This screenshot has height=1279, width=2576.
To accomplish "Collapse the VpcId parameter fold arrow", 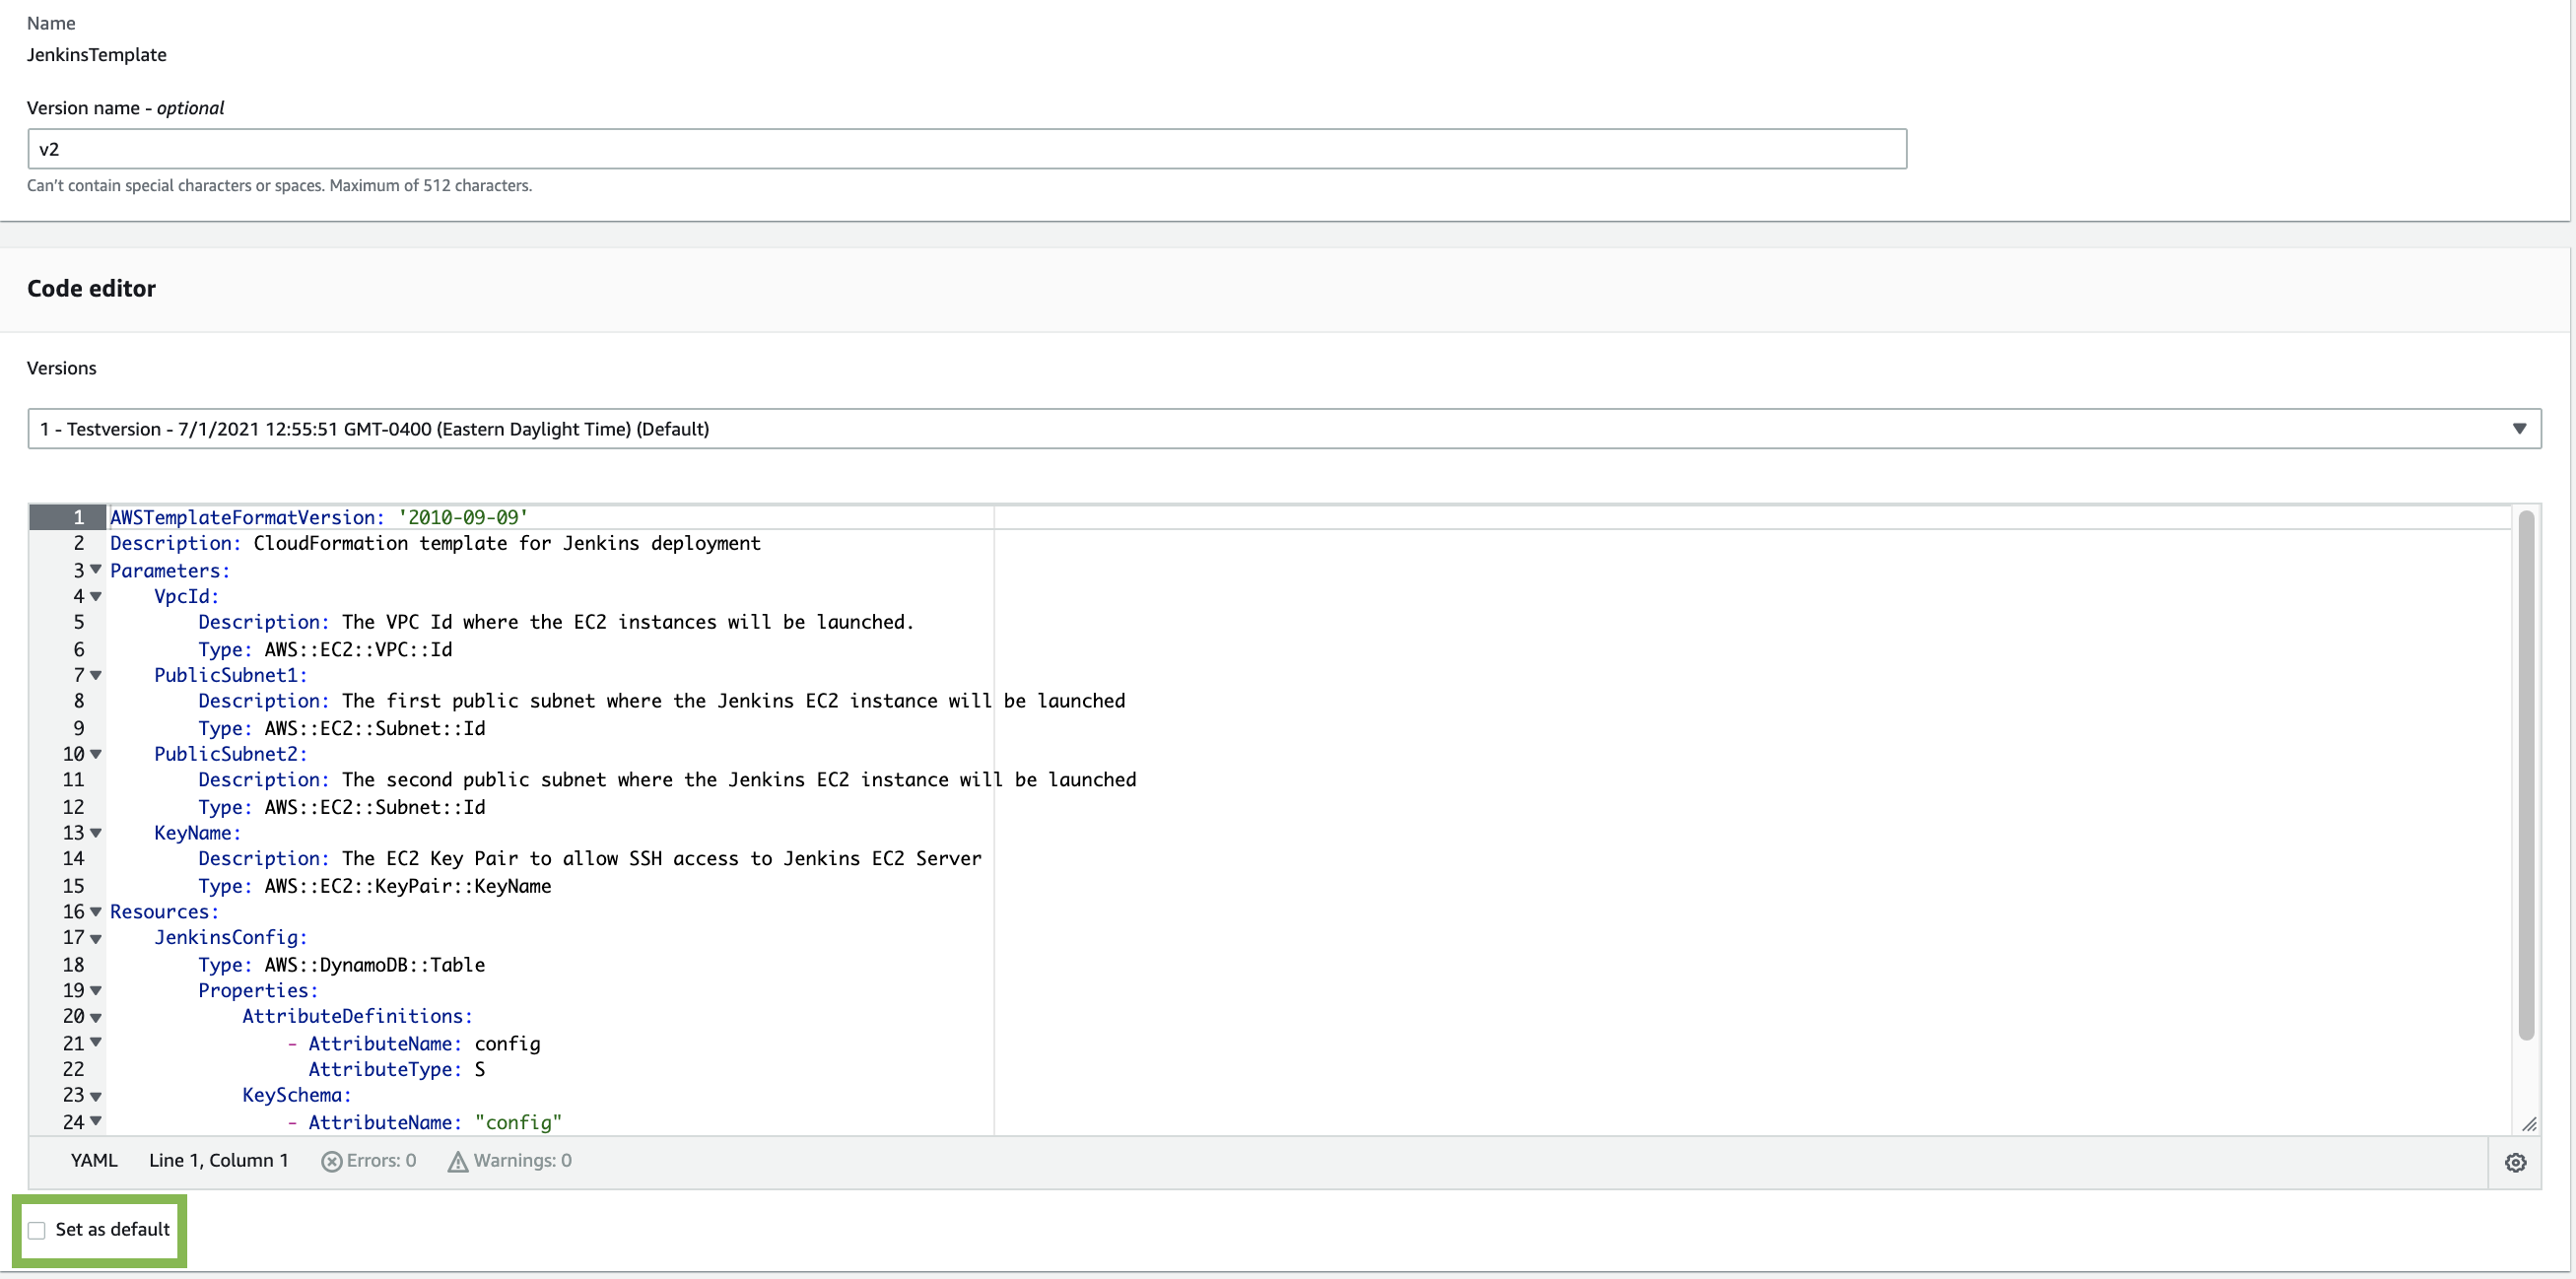I will pyautogui.click(x=96, y=596).
